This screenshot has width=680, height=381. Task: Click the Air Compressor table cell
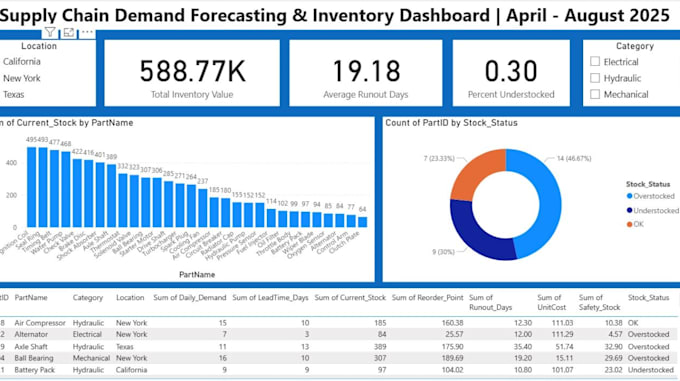(x=40, y=323)
